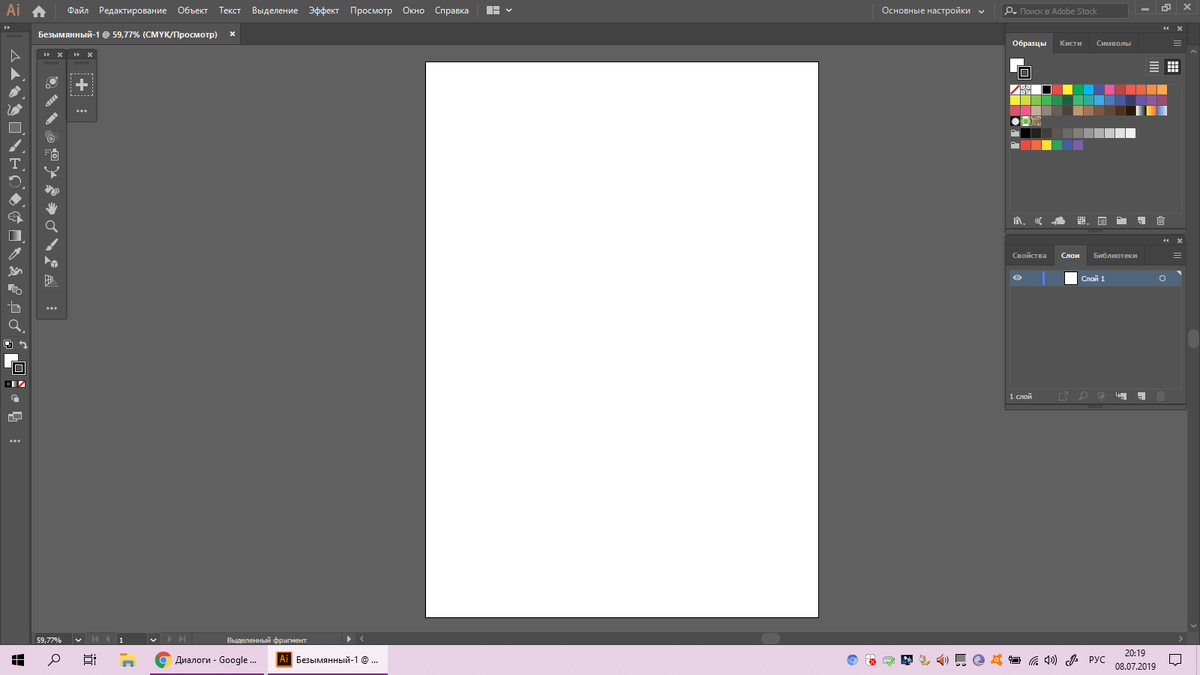Collapse the Swatches panel group arrows
Viewport: 1200px width, 675px height.
(1166, 28)
